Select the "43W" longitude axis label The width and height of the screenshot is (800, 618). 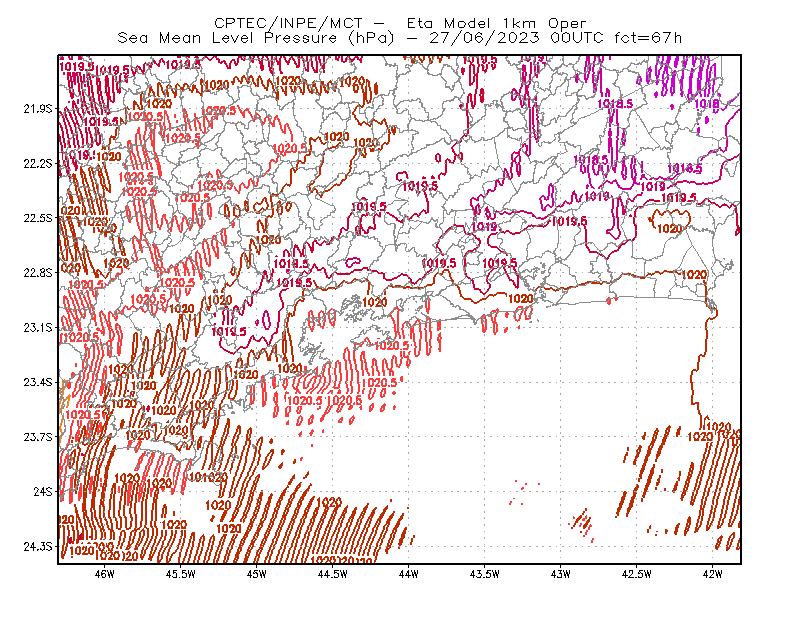click(560, 574)
